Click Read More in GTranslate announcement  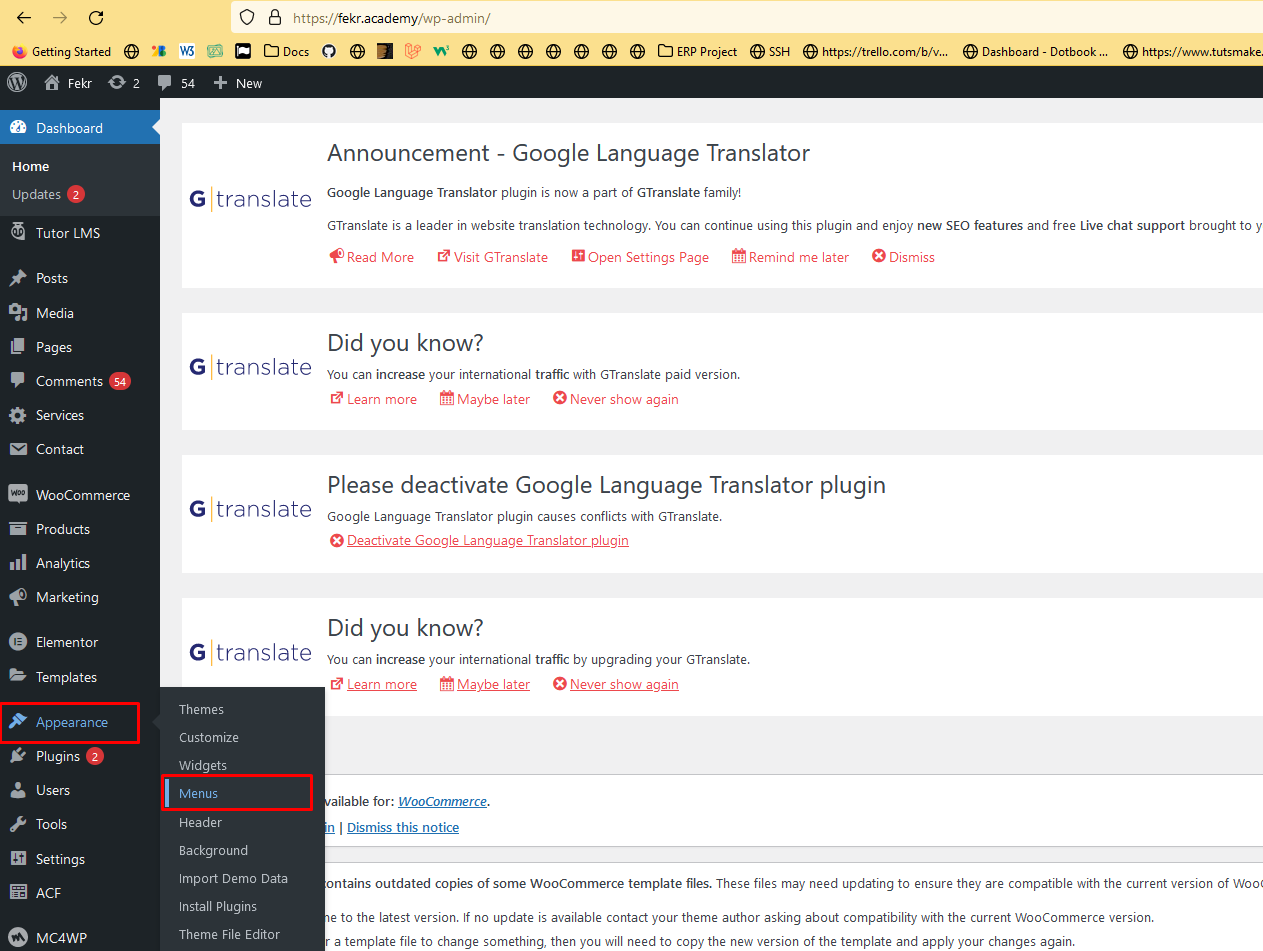(x=371, y=257)
